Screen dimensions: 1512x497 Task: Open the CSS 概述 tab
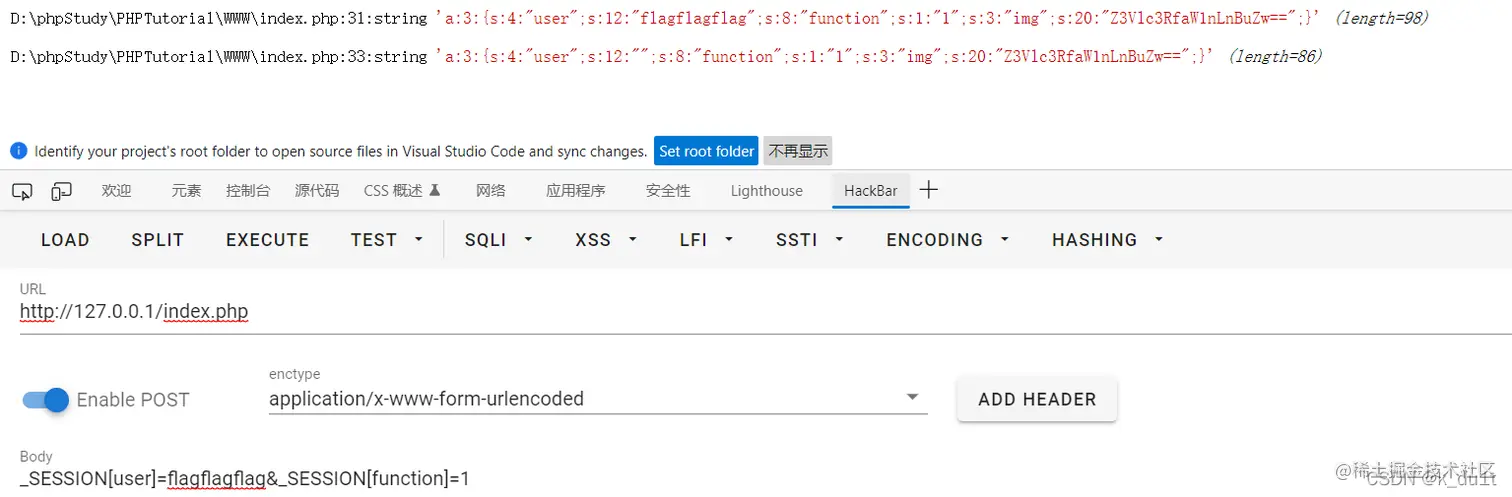pos(402,190)
